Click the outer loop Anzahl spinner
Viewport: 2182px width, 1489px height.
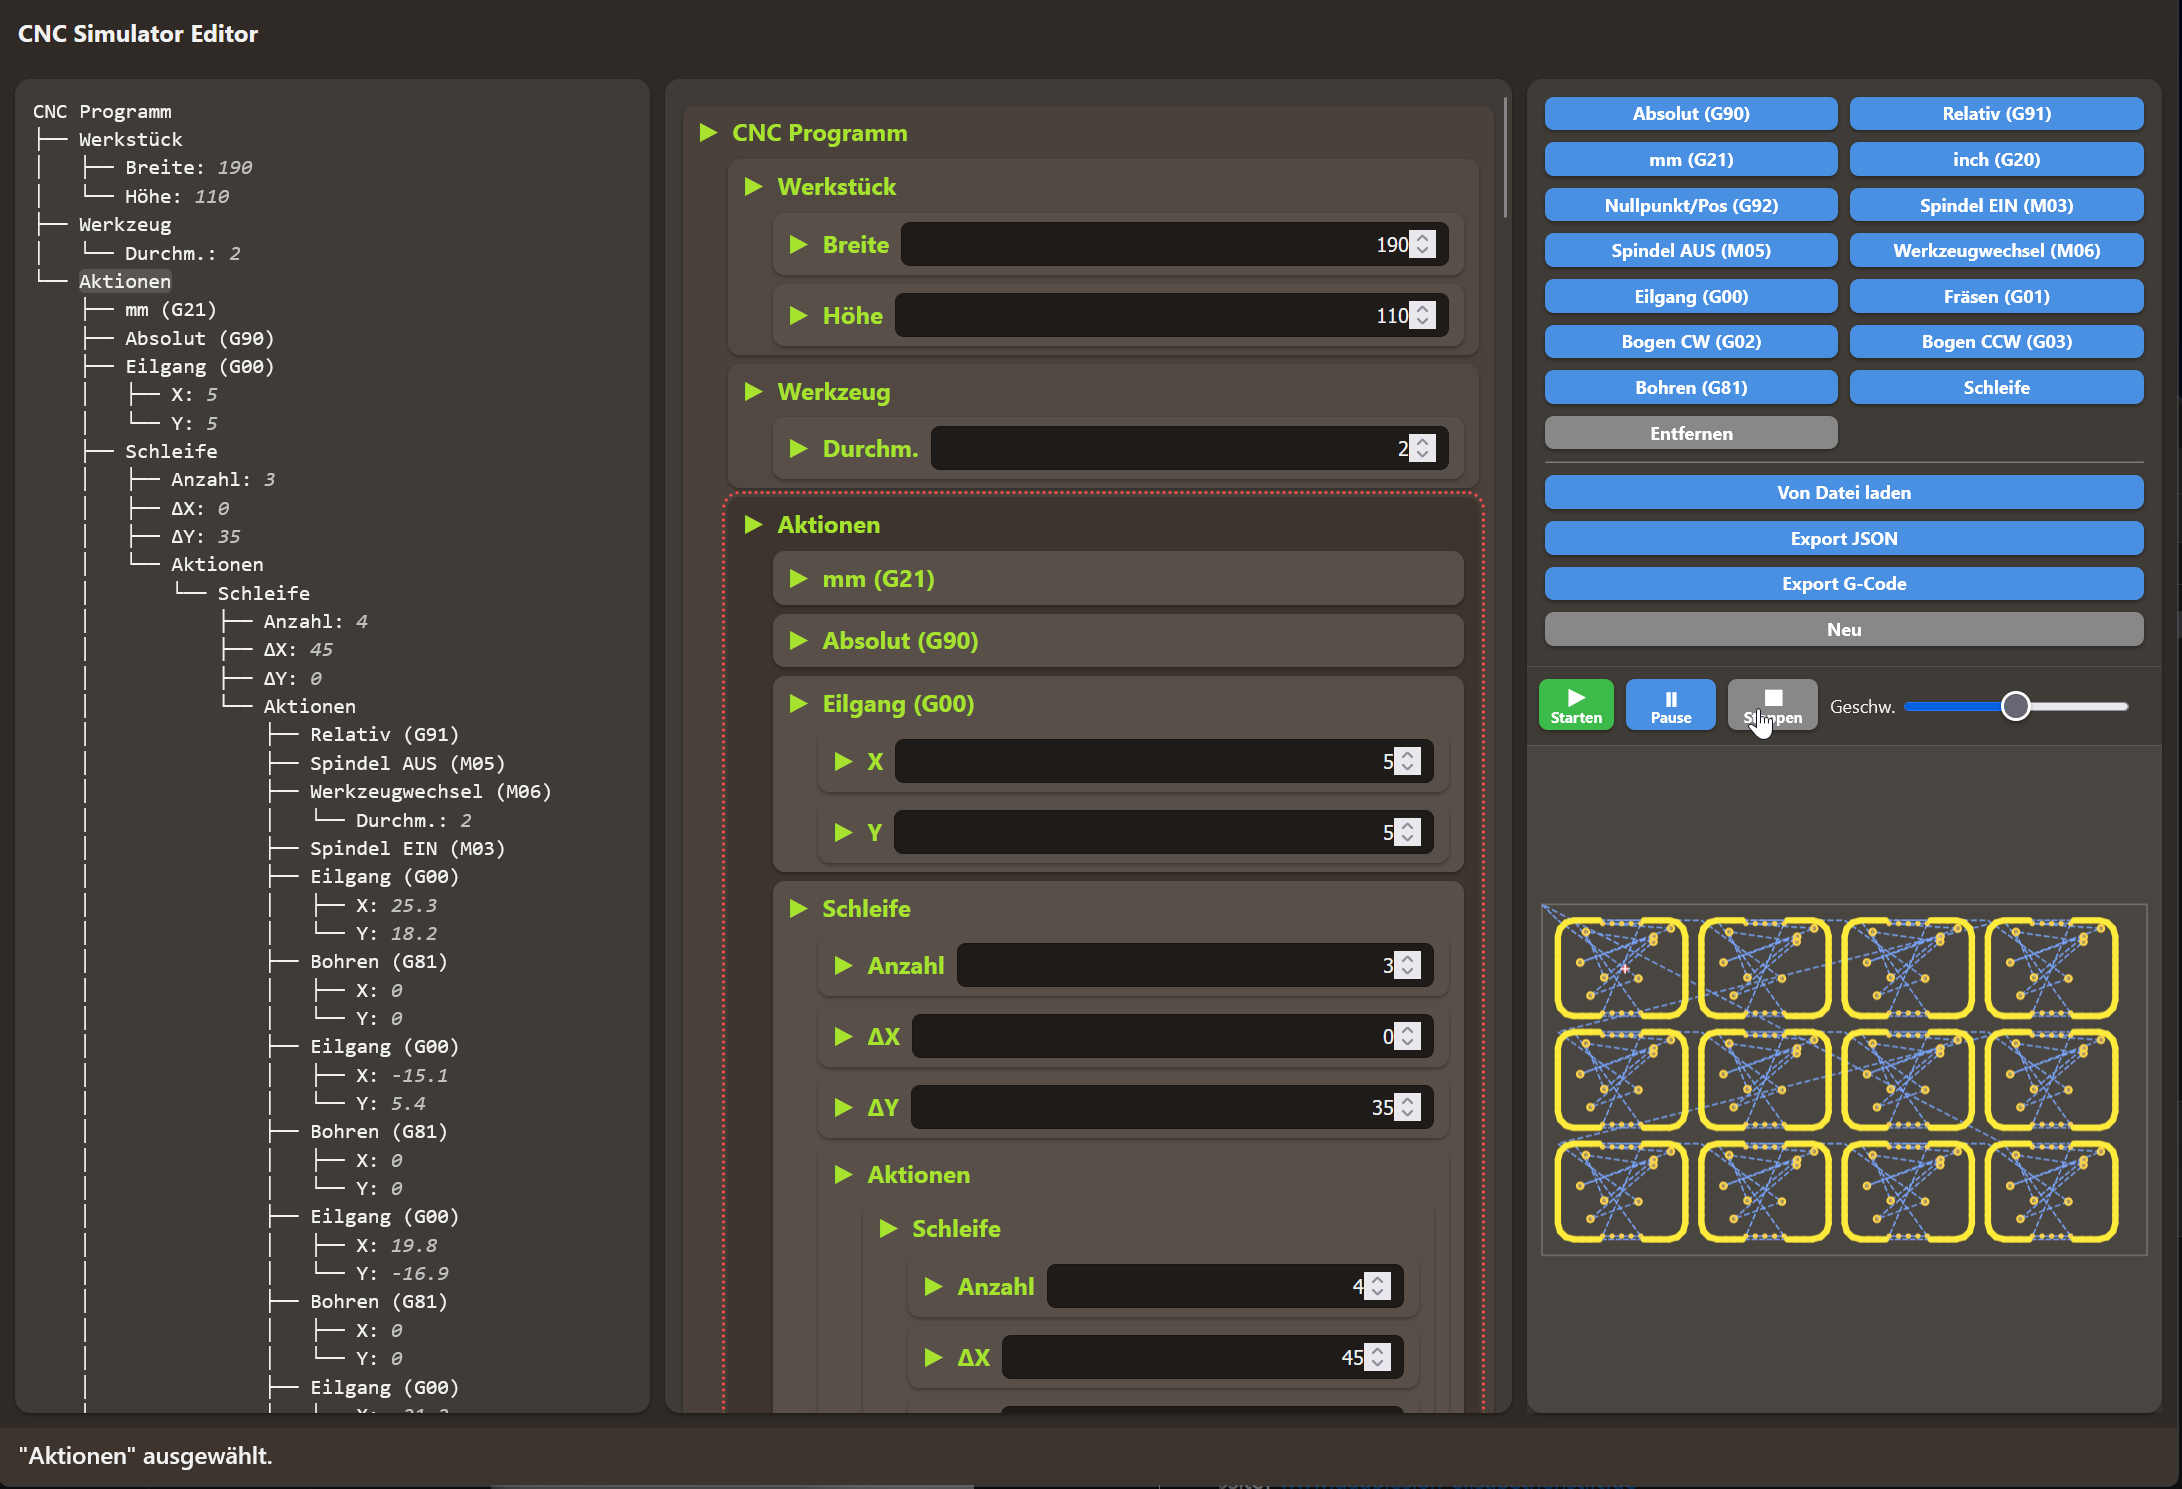[x=1408, y=965]
